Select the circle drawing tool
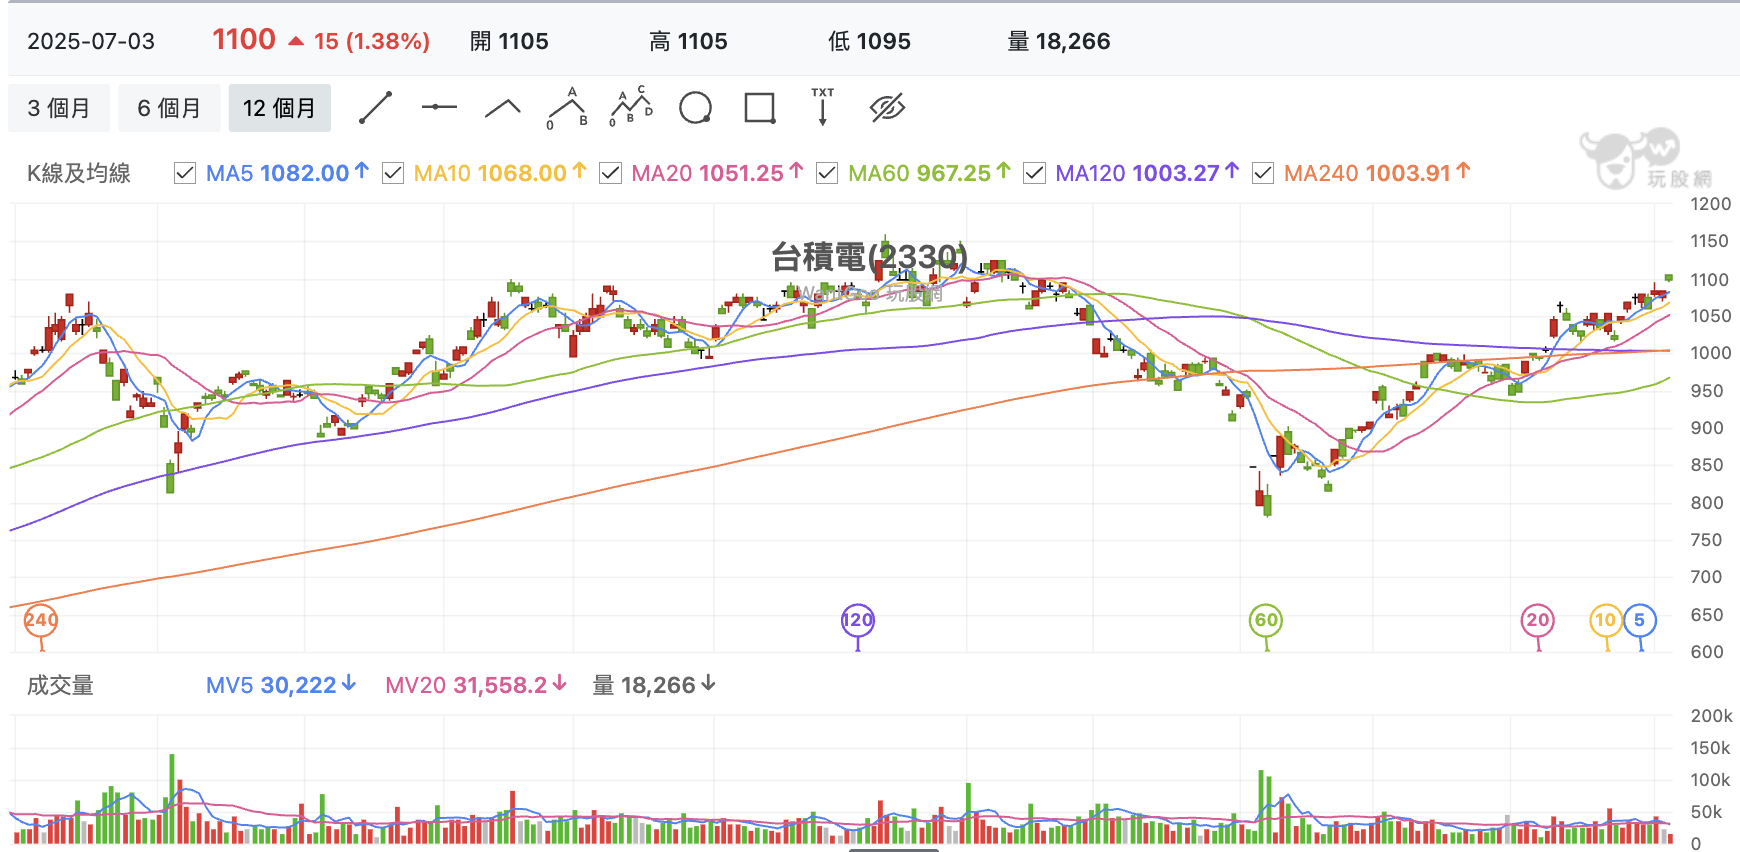This screenshot has height=852, width=1740. tap(695, 108)
